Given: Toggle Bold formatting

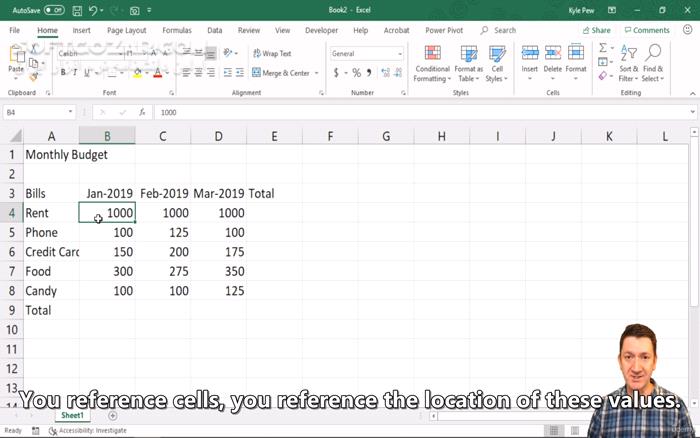Looking at the screenshot, I should pos(63,72).
